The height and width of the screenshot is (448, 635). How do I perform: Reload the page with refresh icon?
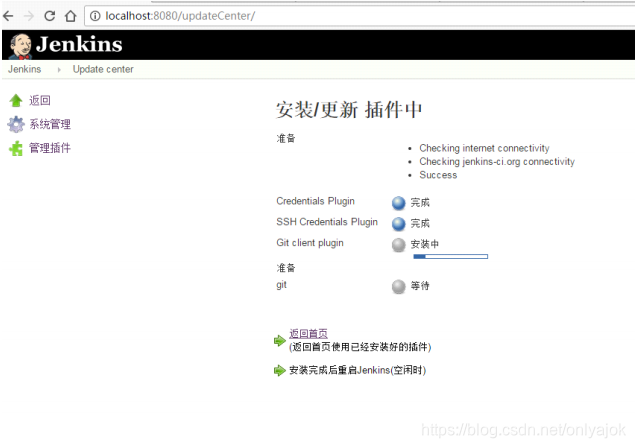49,16
